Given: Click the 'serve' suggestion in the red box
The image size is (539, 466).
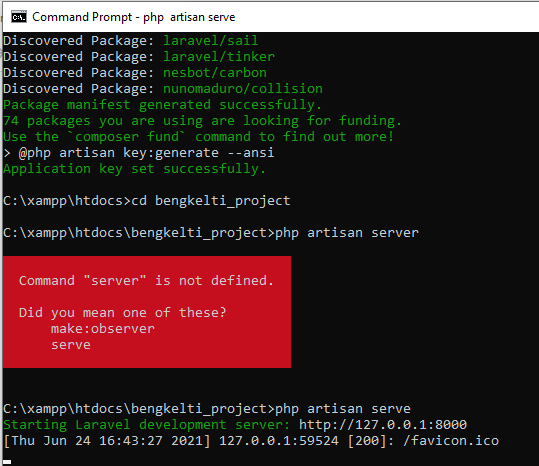Looking at the screenshot, I should pyautogui.click(x=71, y=345).
